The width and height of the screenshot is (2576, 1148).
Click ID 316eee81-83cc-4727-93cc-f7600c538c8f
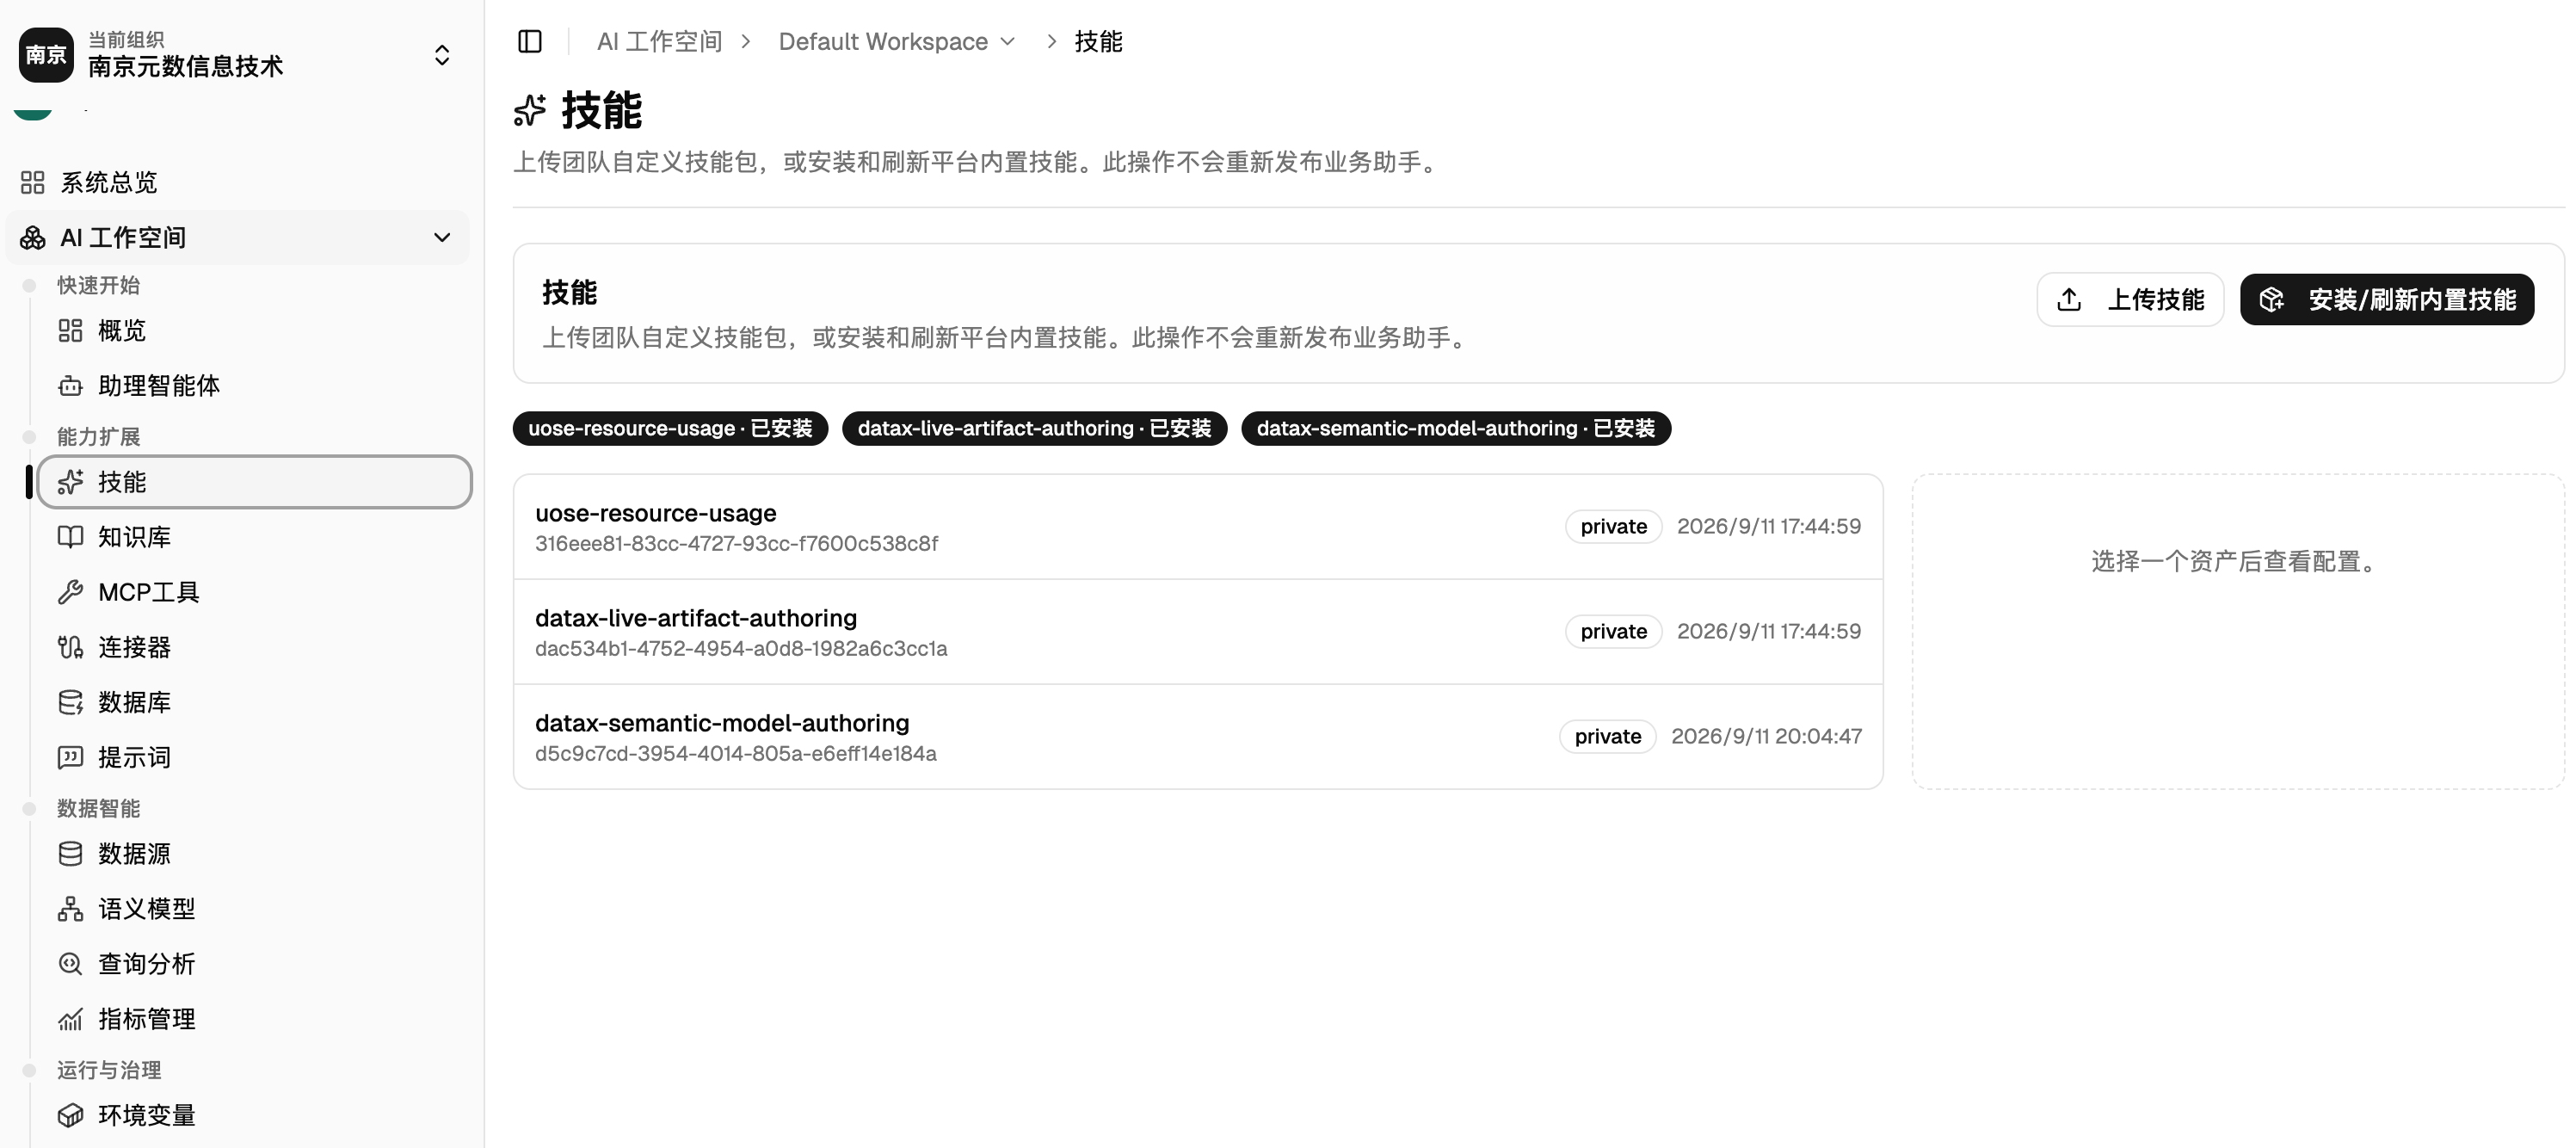click(736, 543)
